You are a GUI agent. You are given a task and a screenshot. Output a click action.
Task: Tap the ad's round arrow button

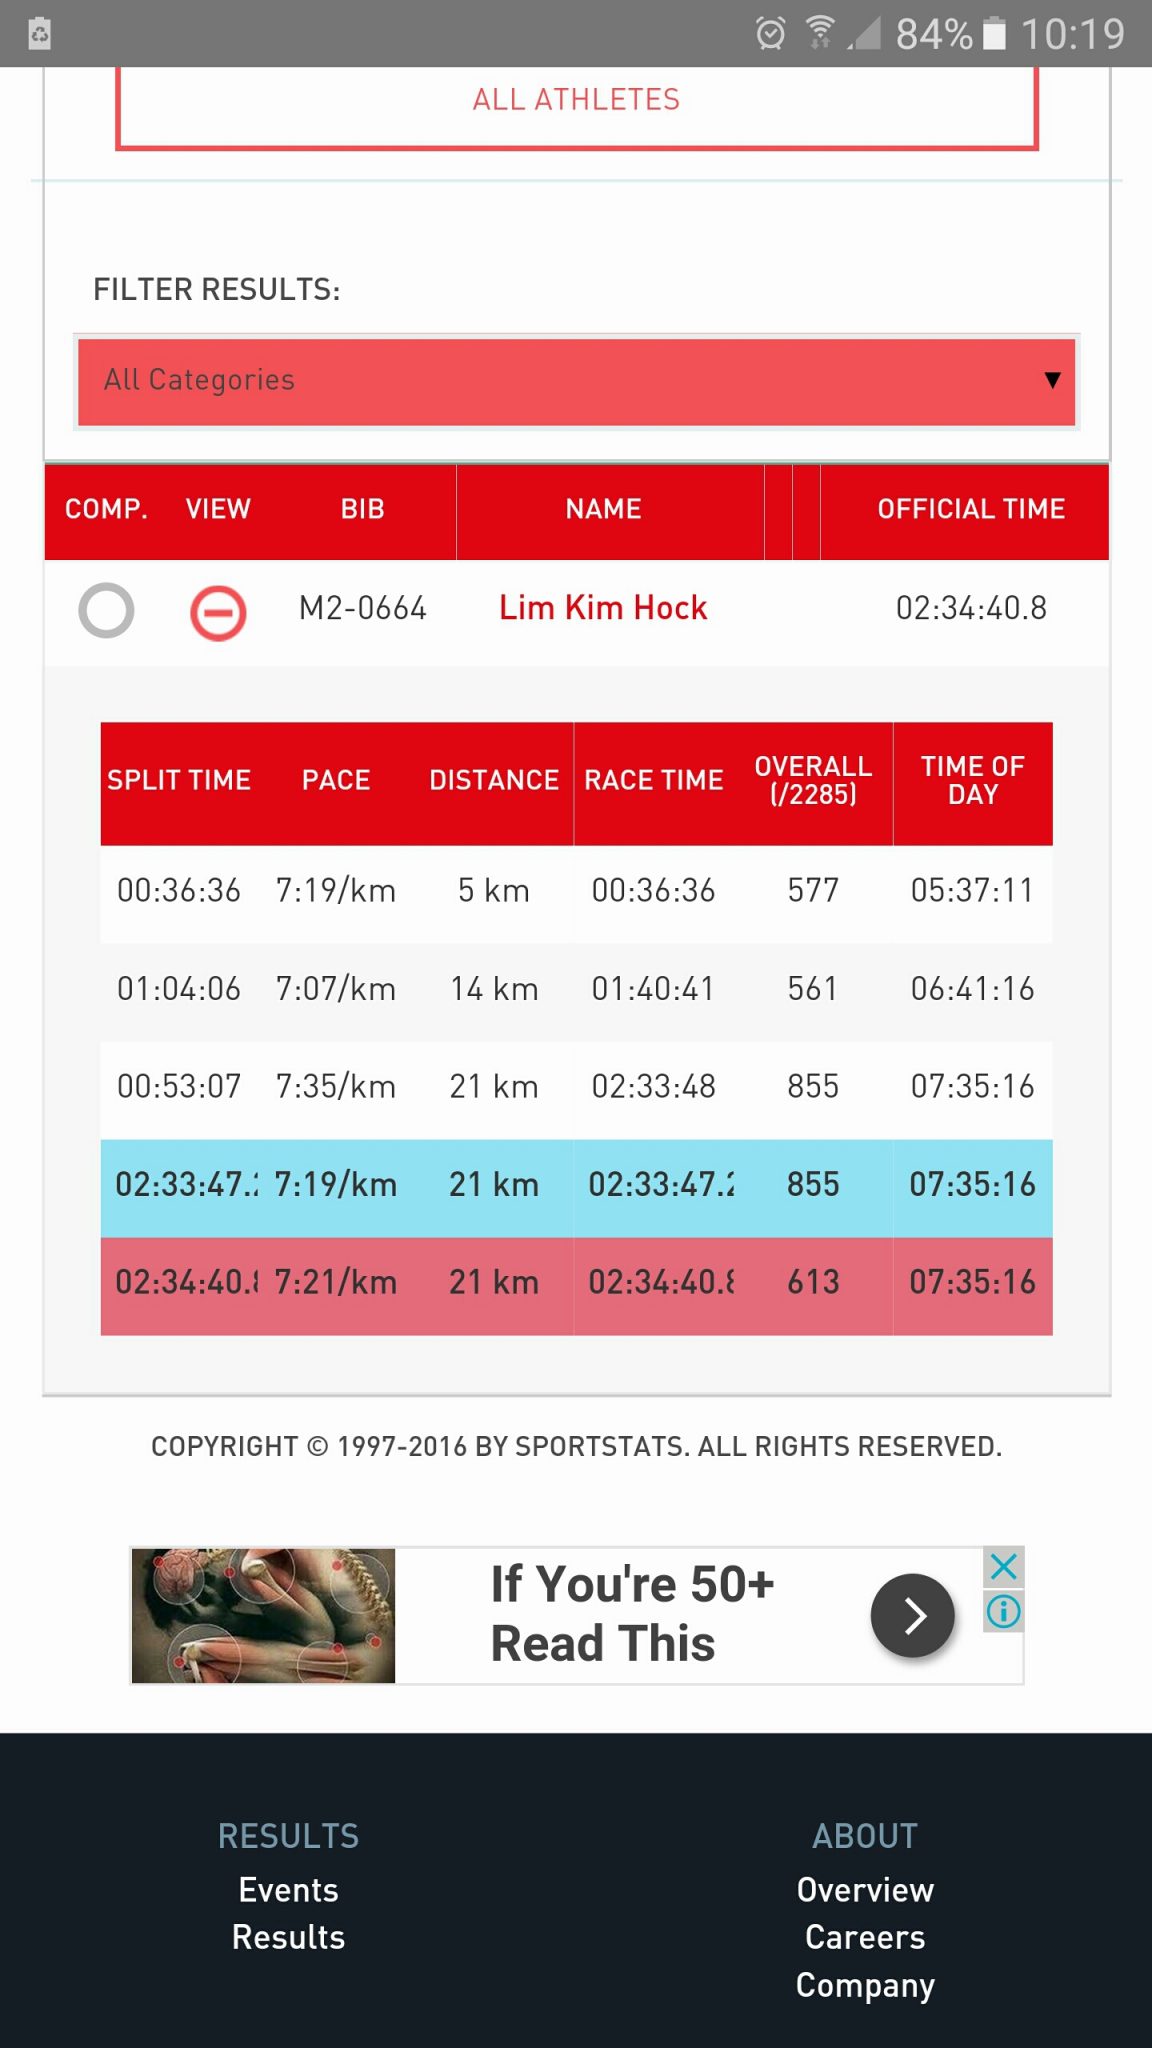pyautogui.click(x=912, y=1615)
